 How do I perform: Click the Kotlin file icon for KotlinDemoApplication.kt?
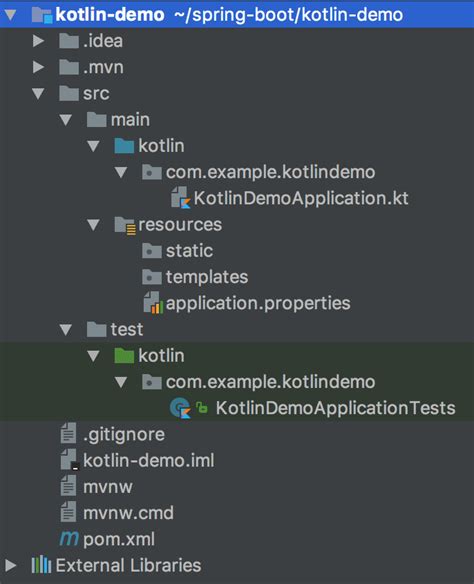pyautogui.click(x=181, y=198)
